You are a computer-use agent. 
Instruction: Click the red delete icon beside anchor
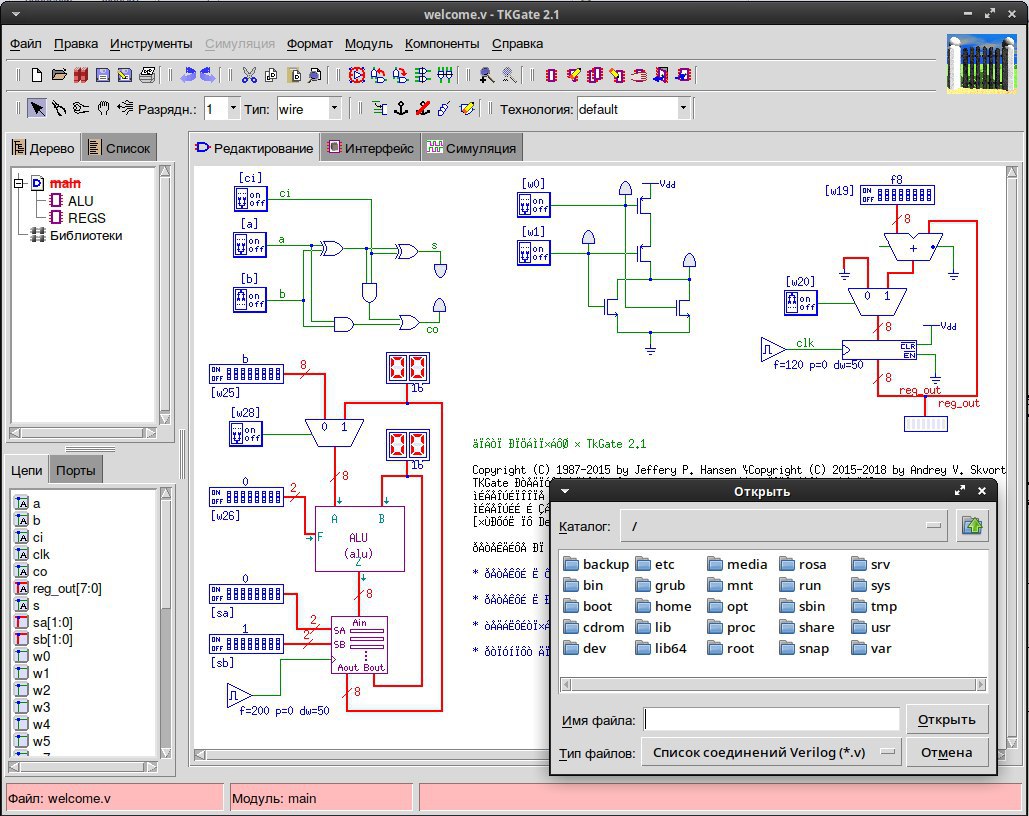click(423, 108)
